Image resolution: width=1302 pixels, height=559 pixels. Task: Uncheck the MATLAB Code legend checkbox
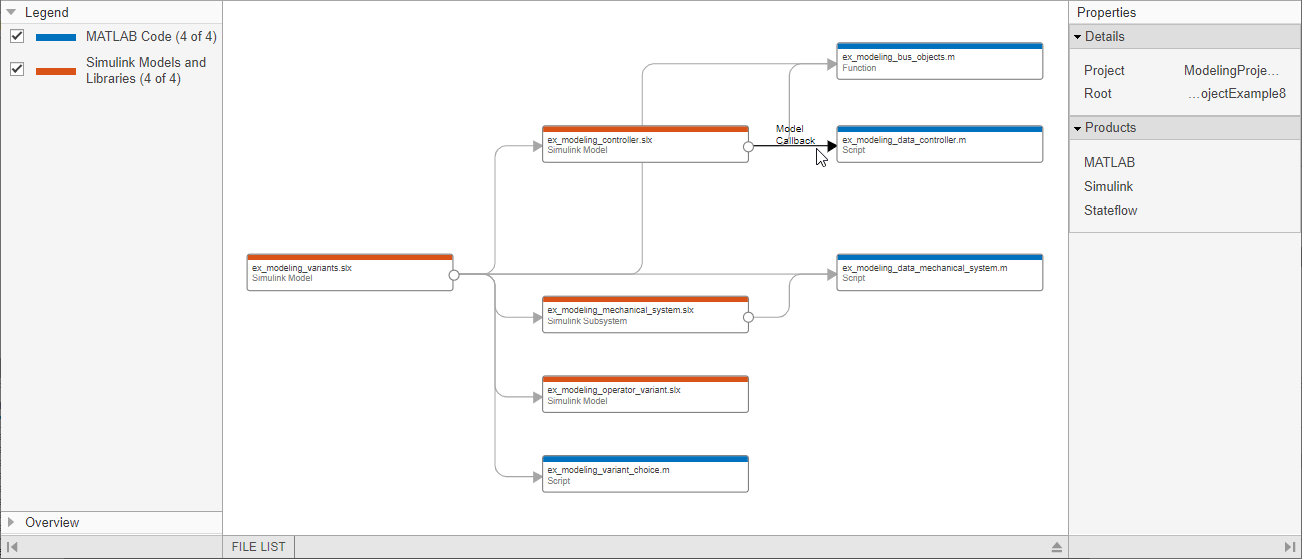(x=17, y=36)
